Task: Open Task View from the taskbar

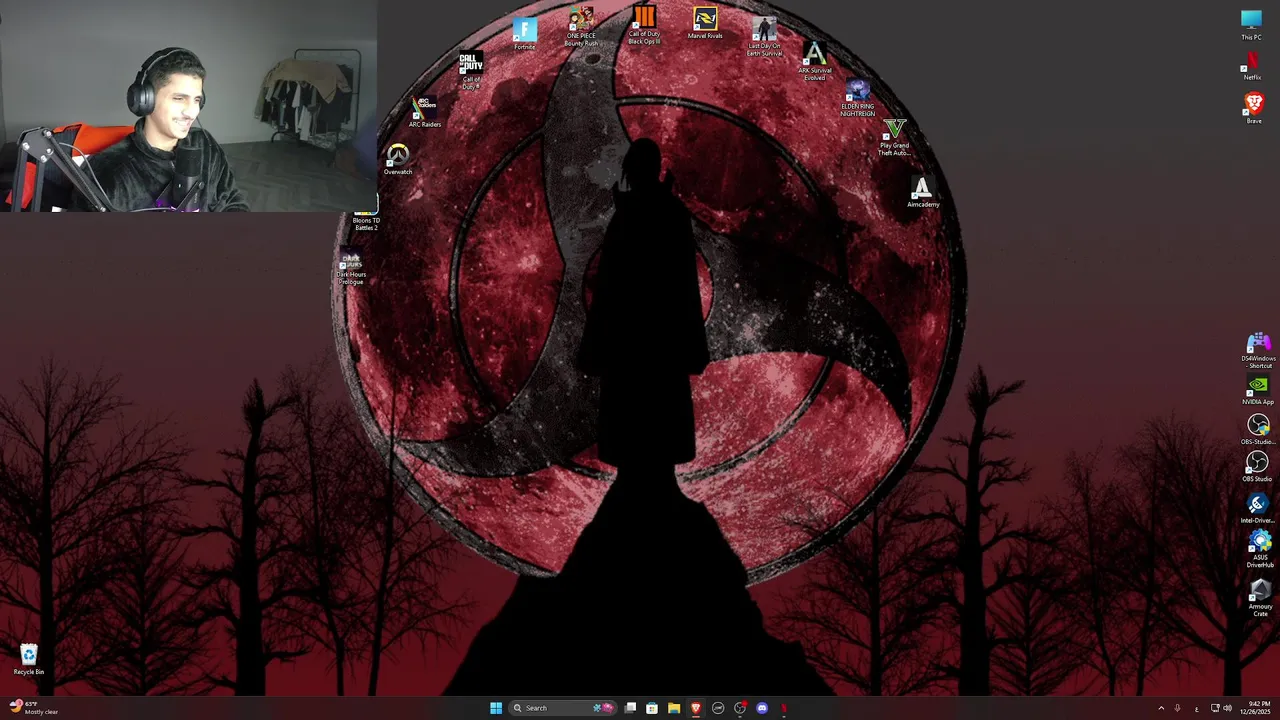Action: pyautogui.click(x=630, y=708)
